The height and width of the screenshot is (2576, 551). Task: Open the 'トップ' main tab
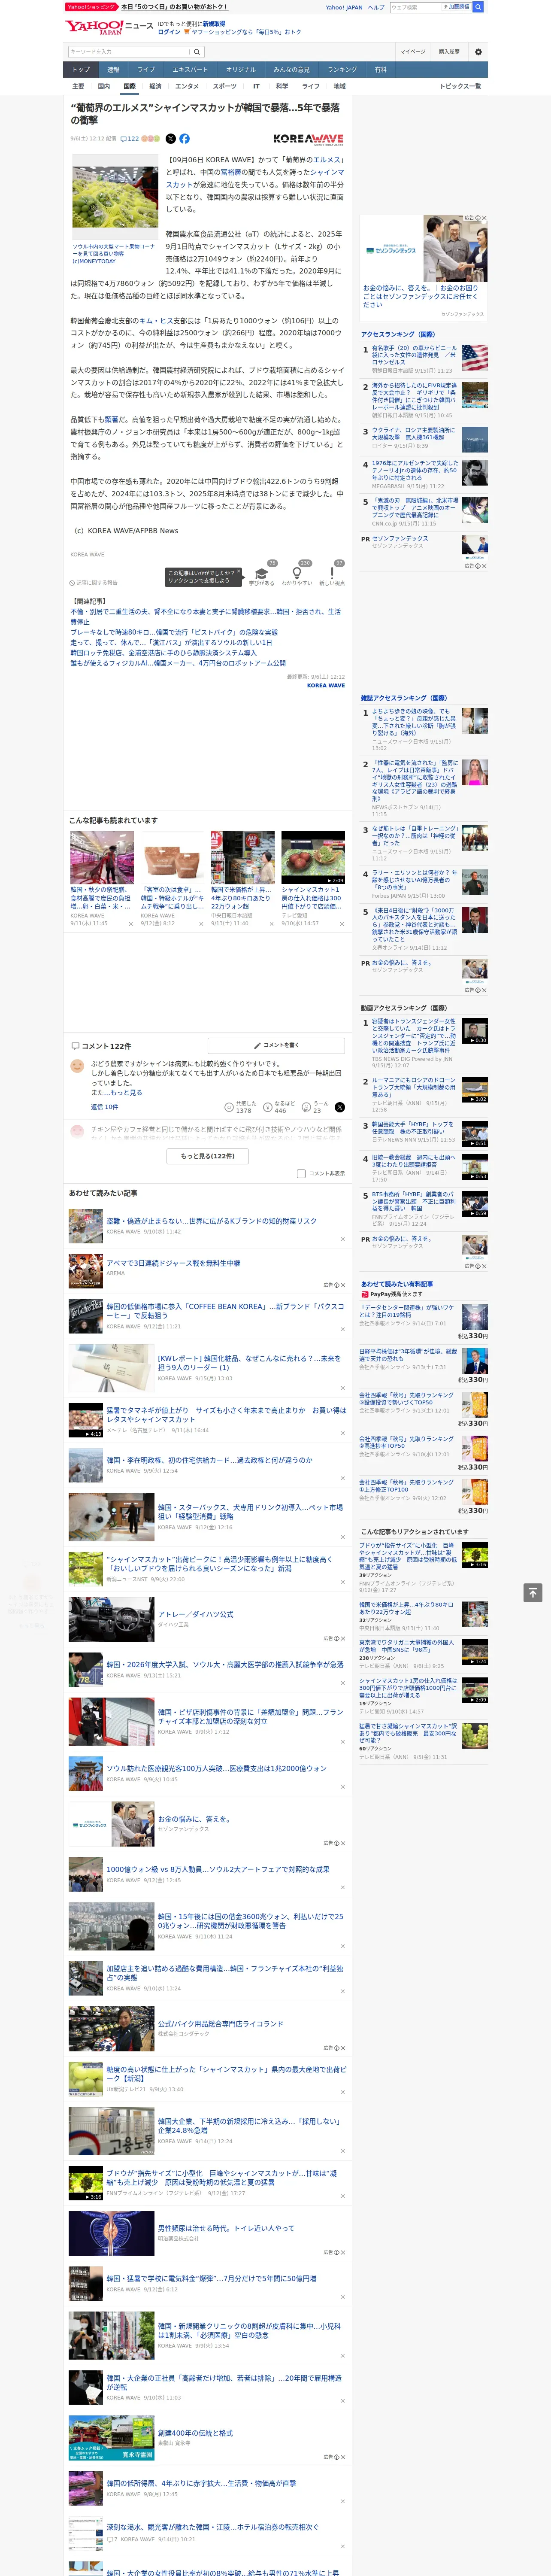click(x=81, y=69)
